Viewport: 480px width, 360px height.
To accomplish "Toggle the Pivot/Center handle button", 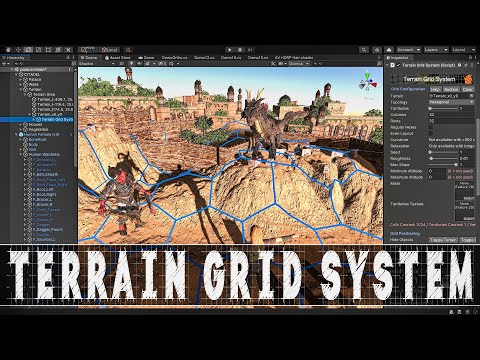I will tap(87, 50).
